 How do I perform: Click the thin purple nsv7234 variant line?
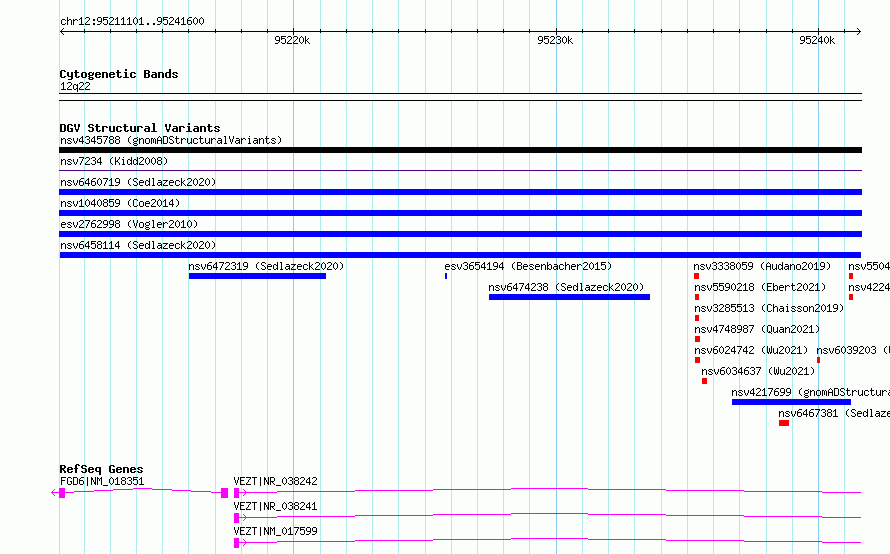coord(460,170)
